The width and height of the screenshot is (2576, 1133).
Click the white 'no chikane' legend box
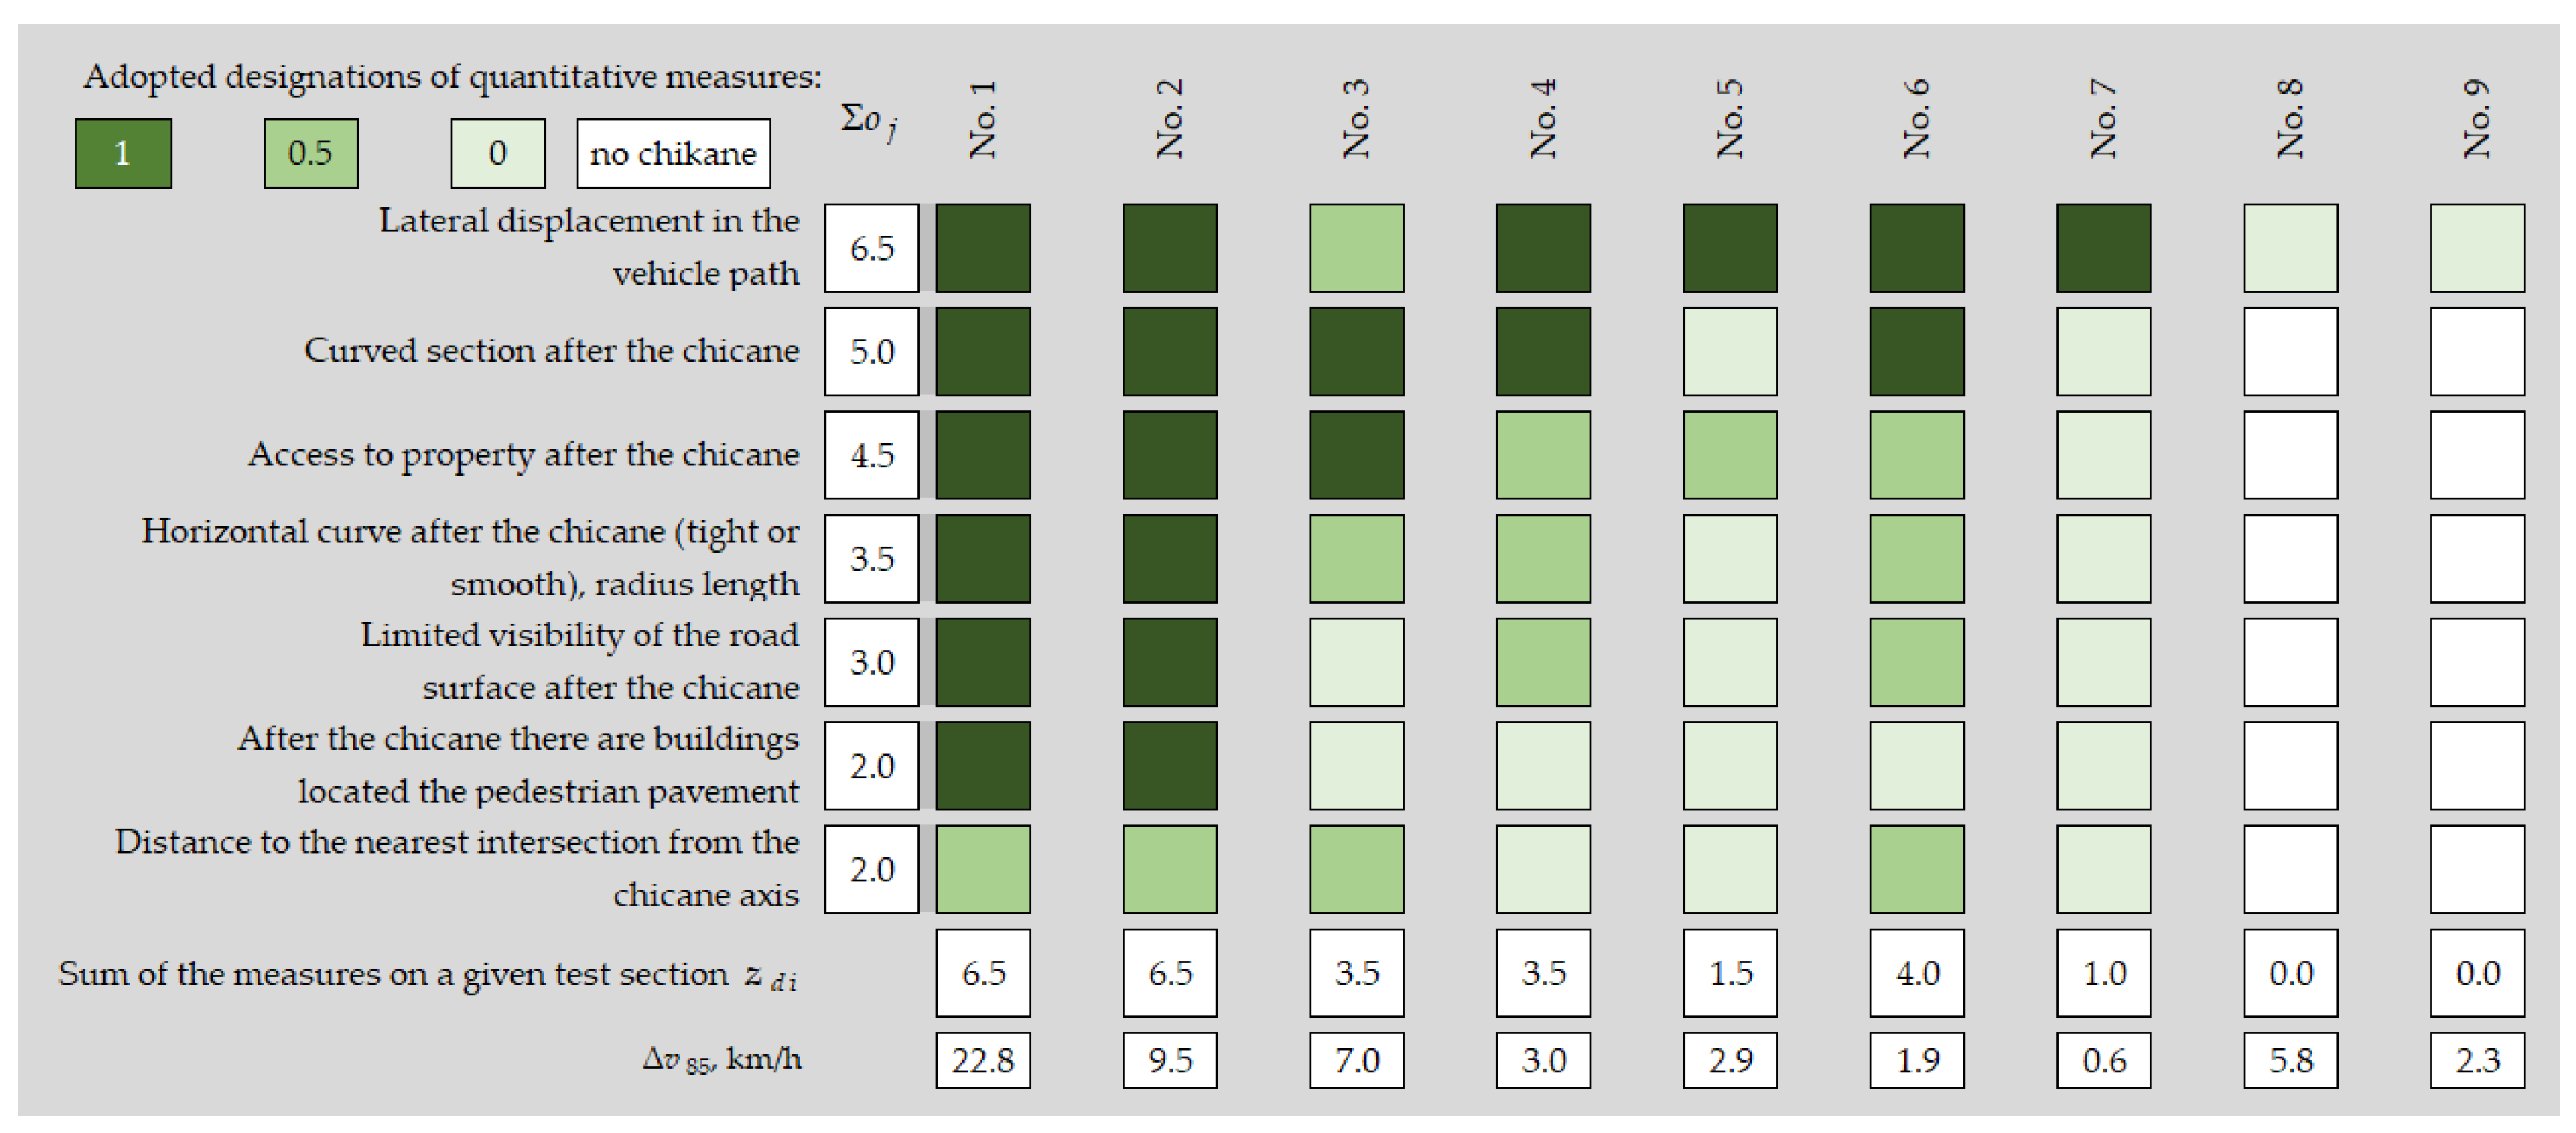(x=673, y=153)
